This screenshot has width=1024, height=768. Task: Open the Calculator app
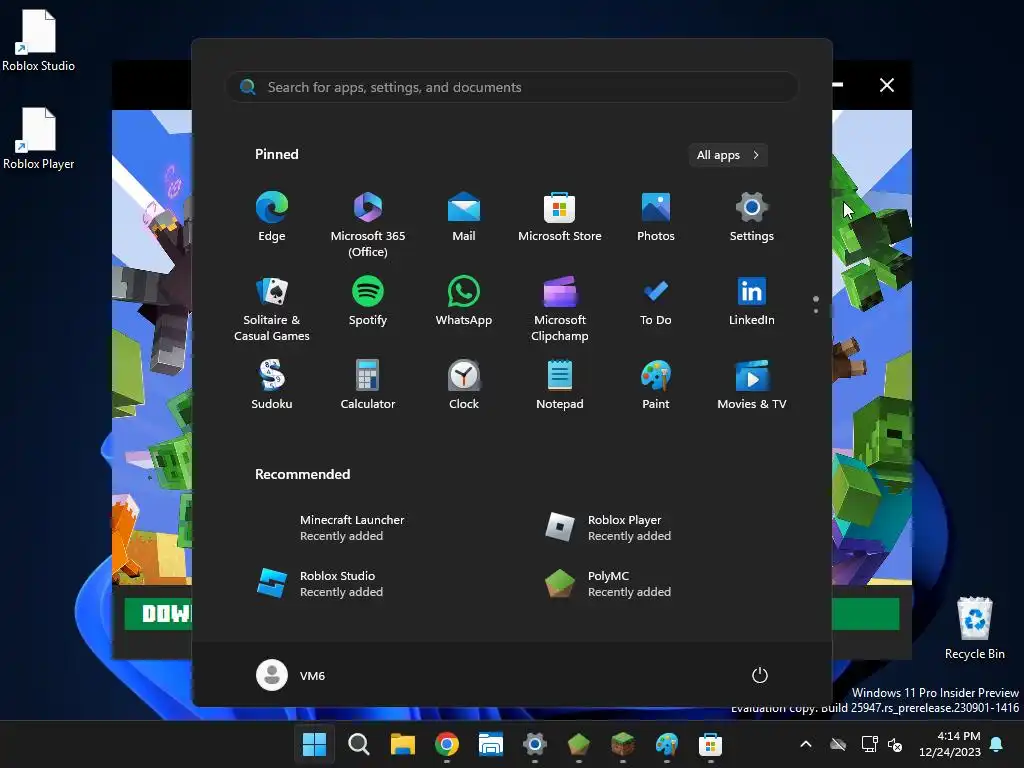(x=368, y=385)
